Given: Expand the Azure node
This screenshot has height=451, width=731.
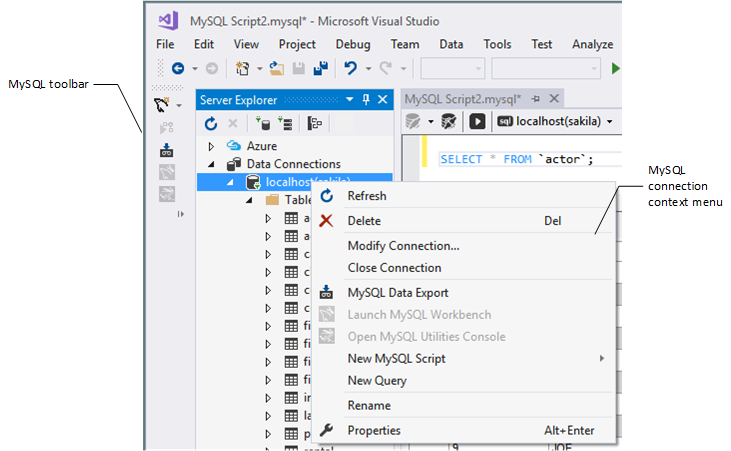Looking at the screenshot, I should click(211, 146).
